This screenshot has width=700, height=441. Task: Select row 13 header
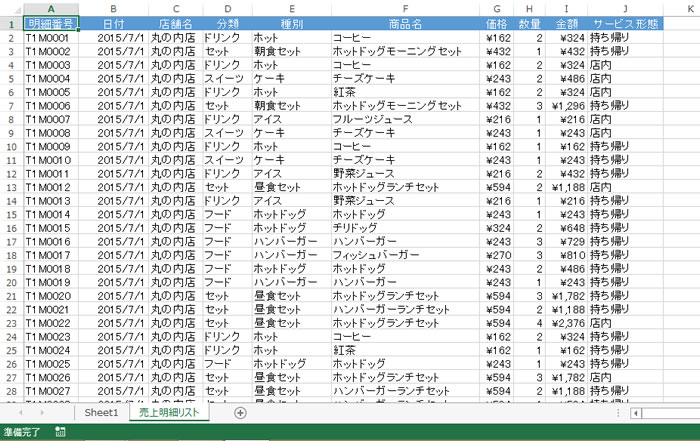click(x=11, y=187)
